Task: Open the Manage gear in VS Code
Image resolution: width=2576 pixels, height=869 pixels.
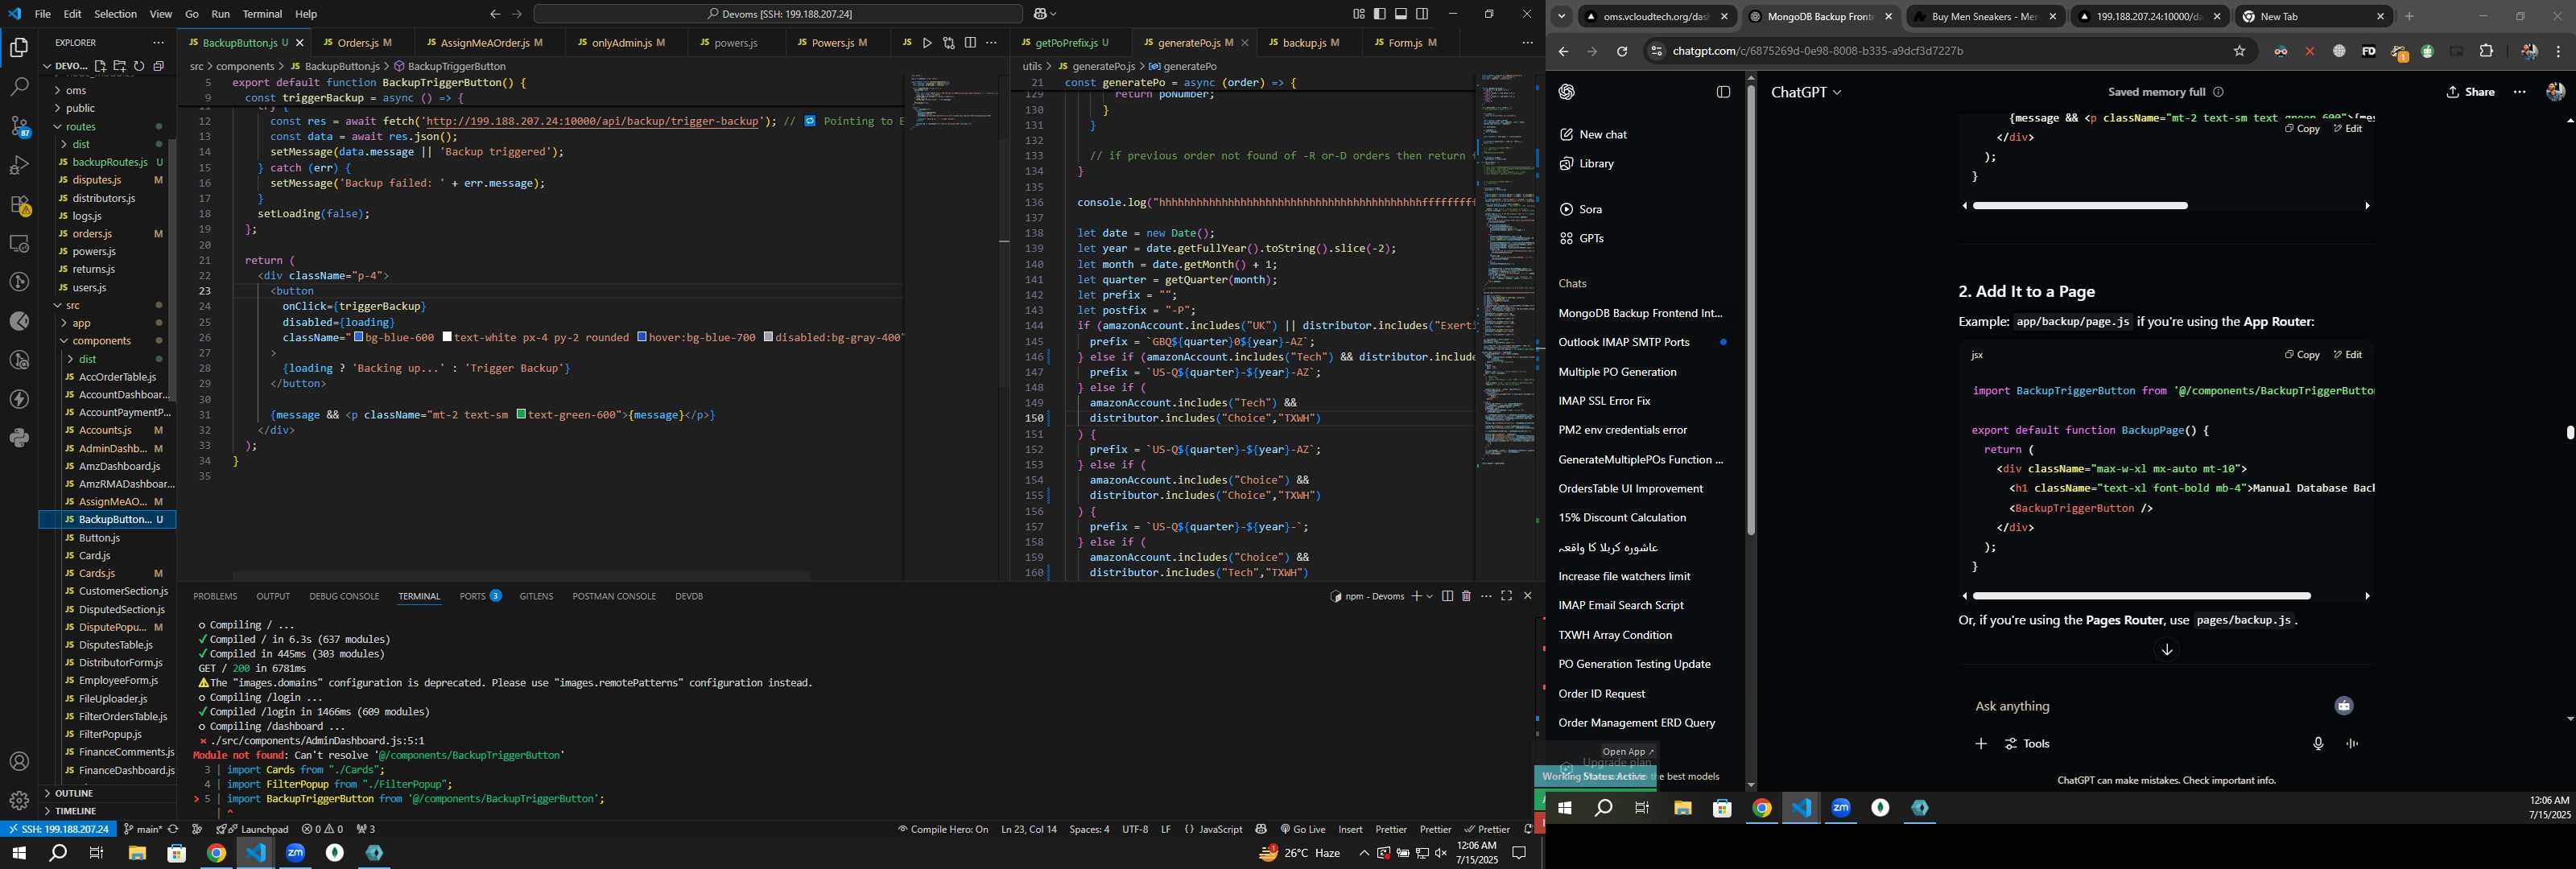Action: click(x=19, y=801)
